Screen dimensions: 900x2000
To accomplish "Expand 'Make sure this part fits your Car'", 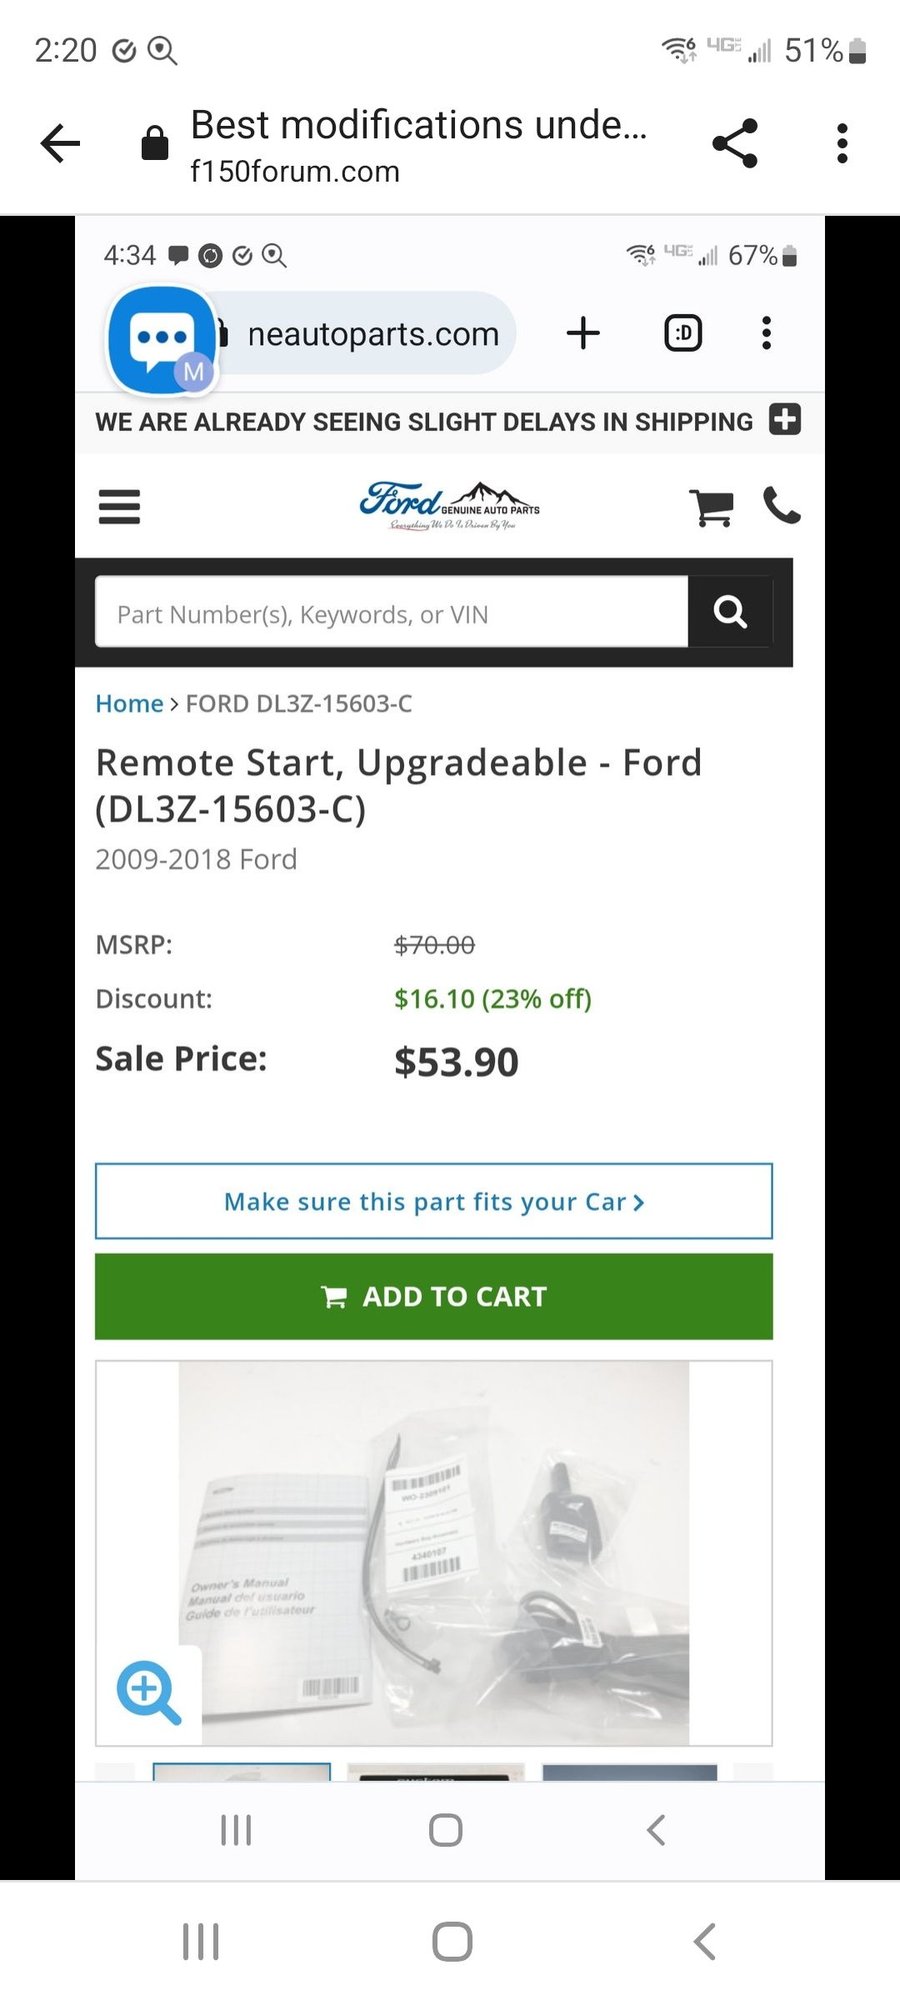I will click(x=433, y=1201).
